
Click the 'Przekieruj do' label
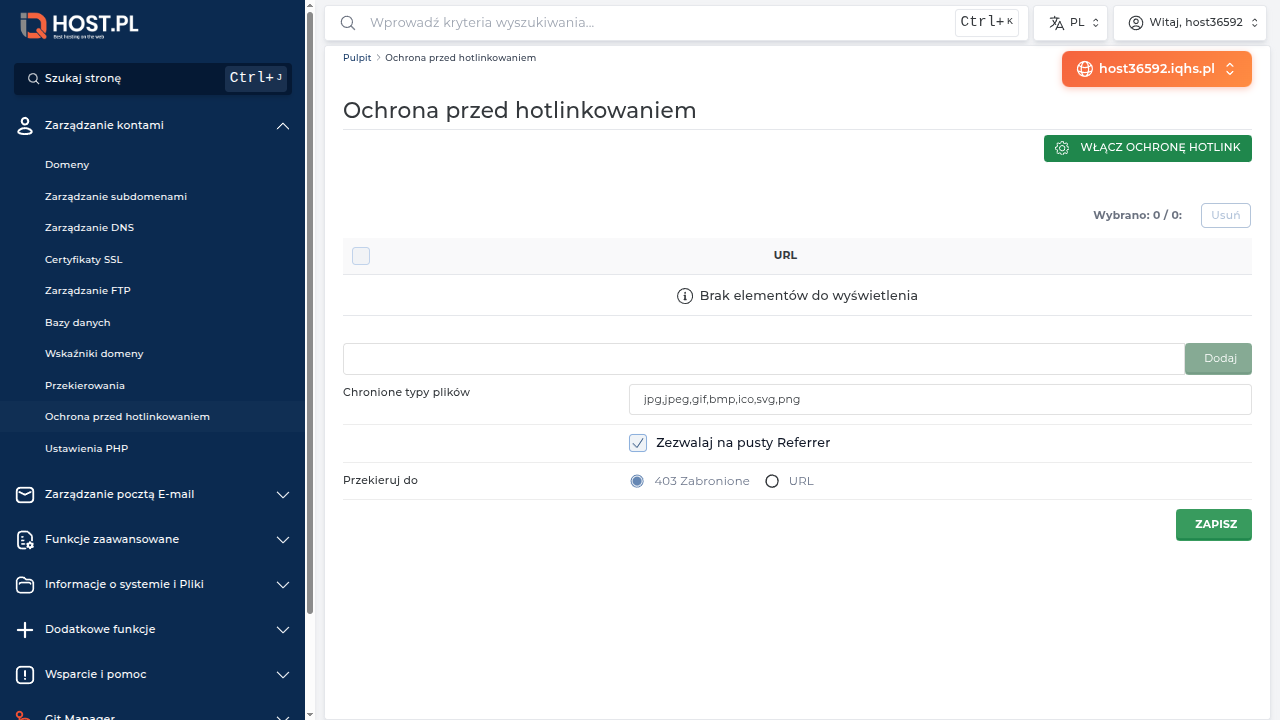[x=380, y=481]
